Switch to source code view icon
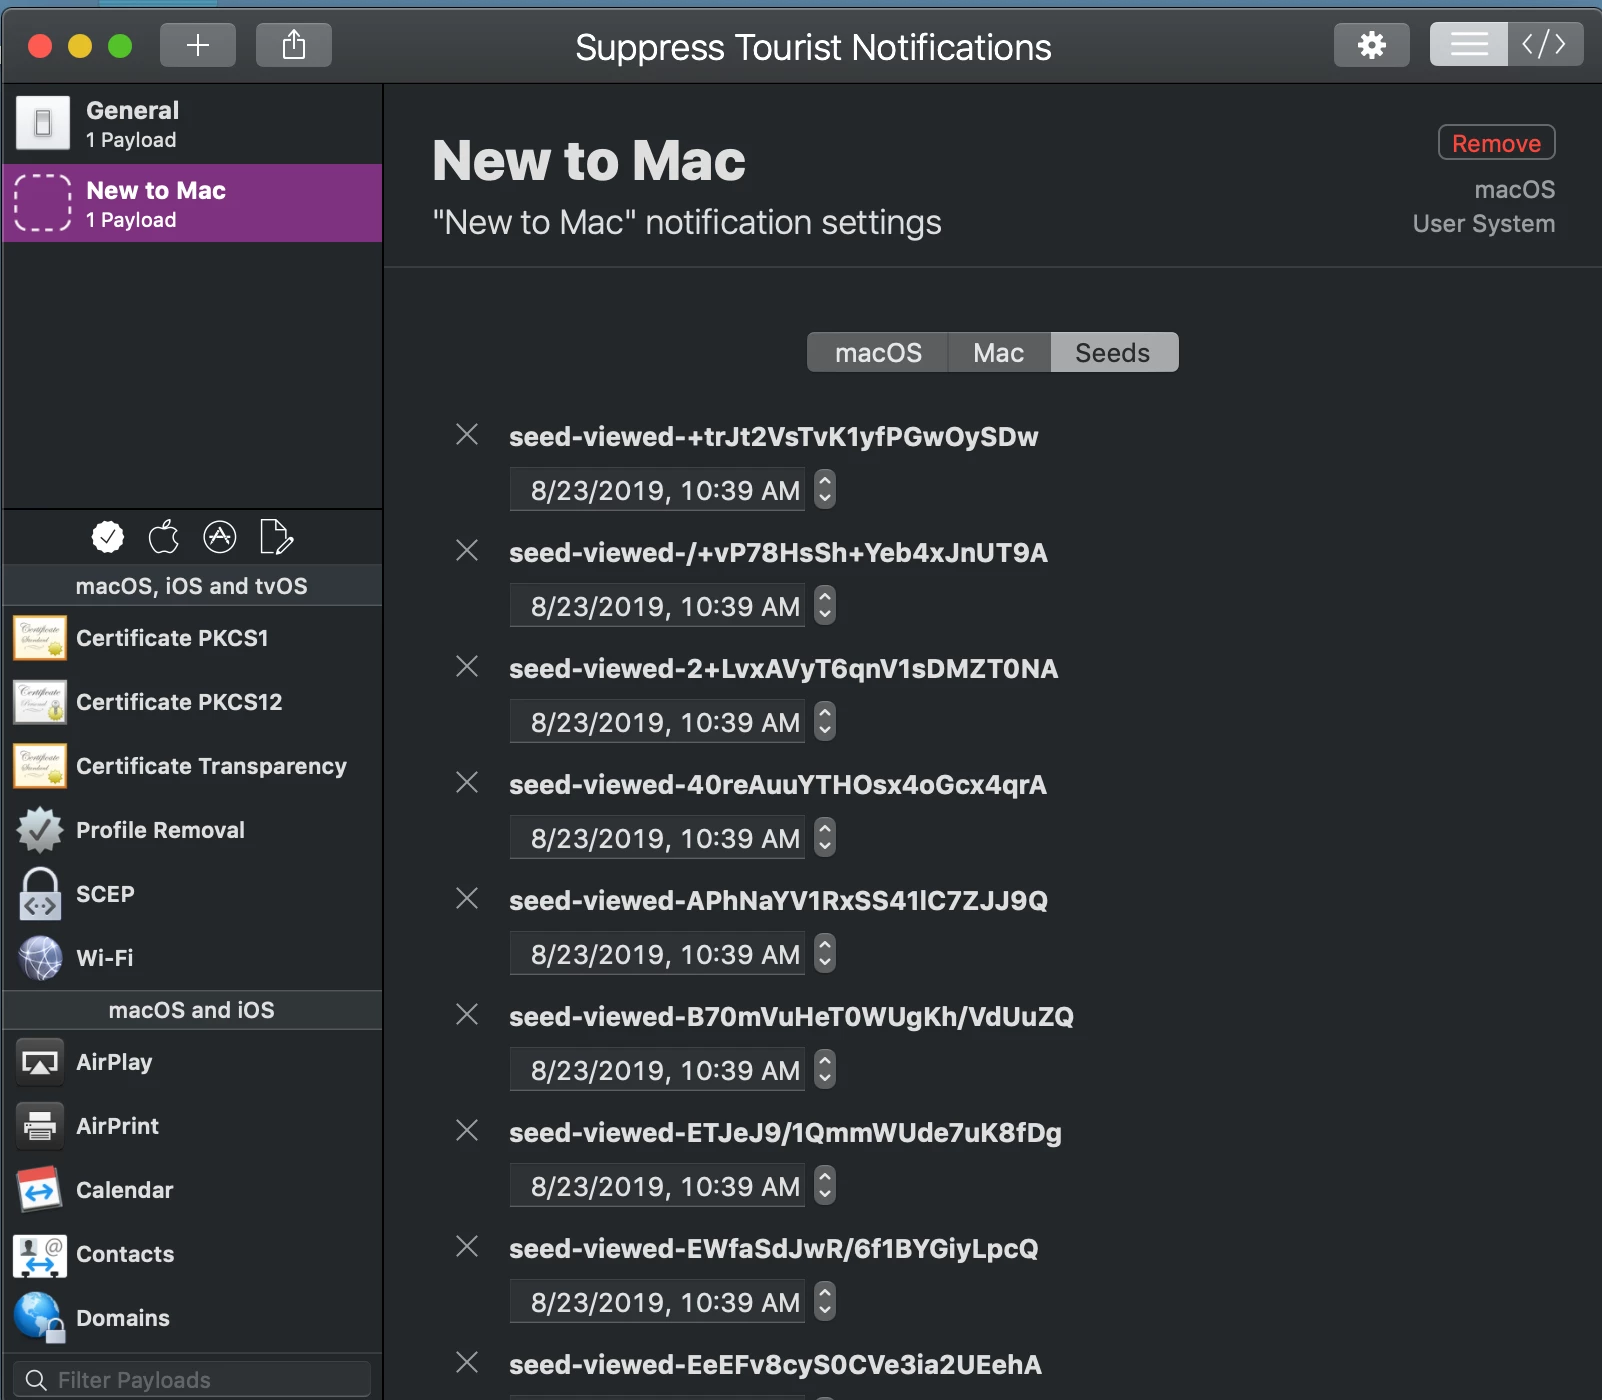Image resolution: width=1602 pixels, height=1400 pixels. (1545, 44)
